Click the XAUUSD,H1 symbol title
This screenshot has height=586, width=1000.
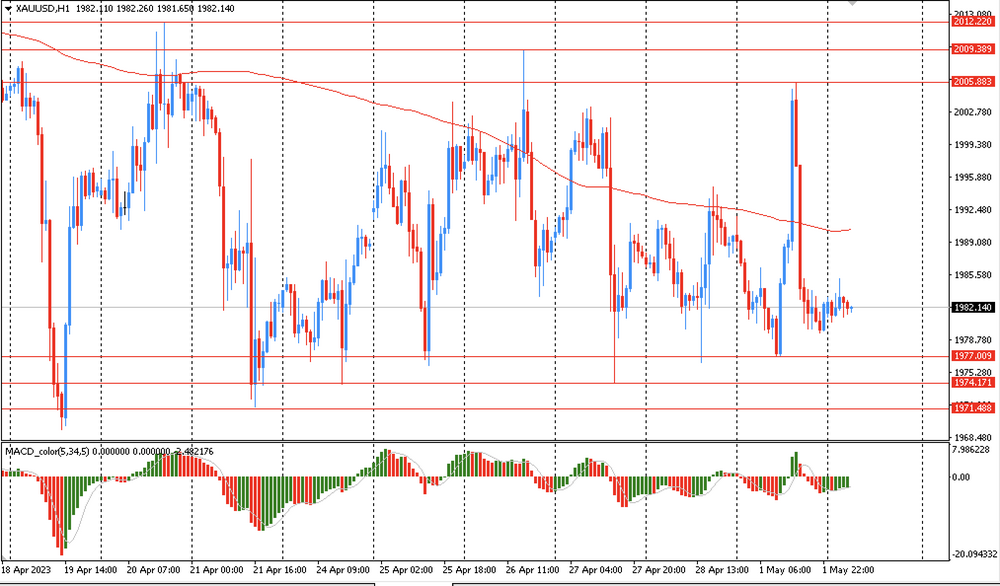pos(42,8)
